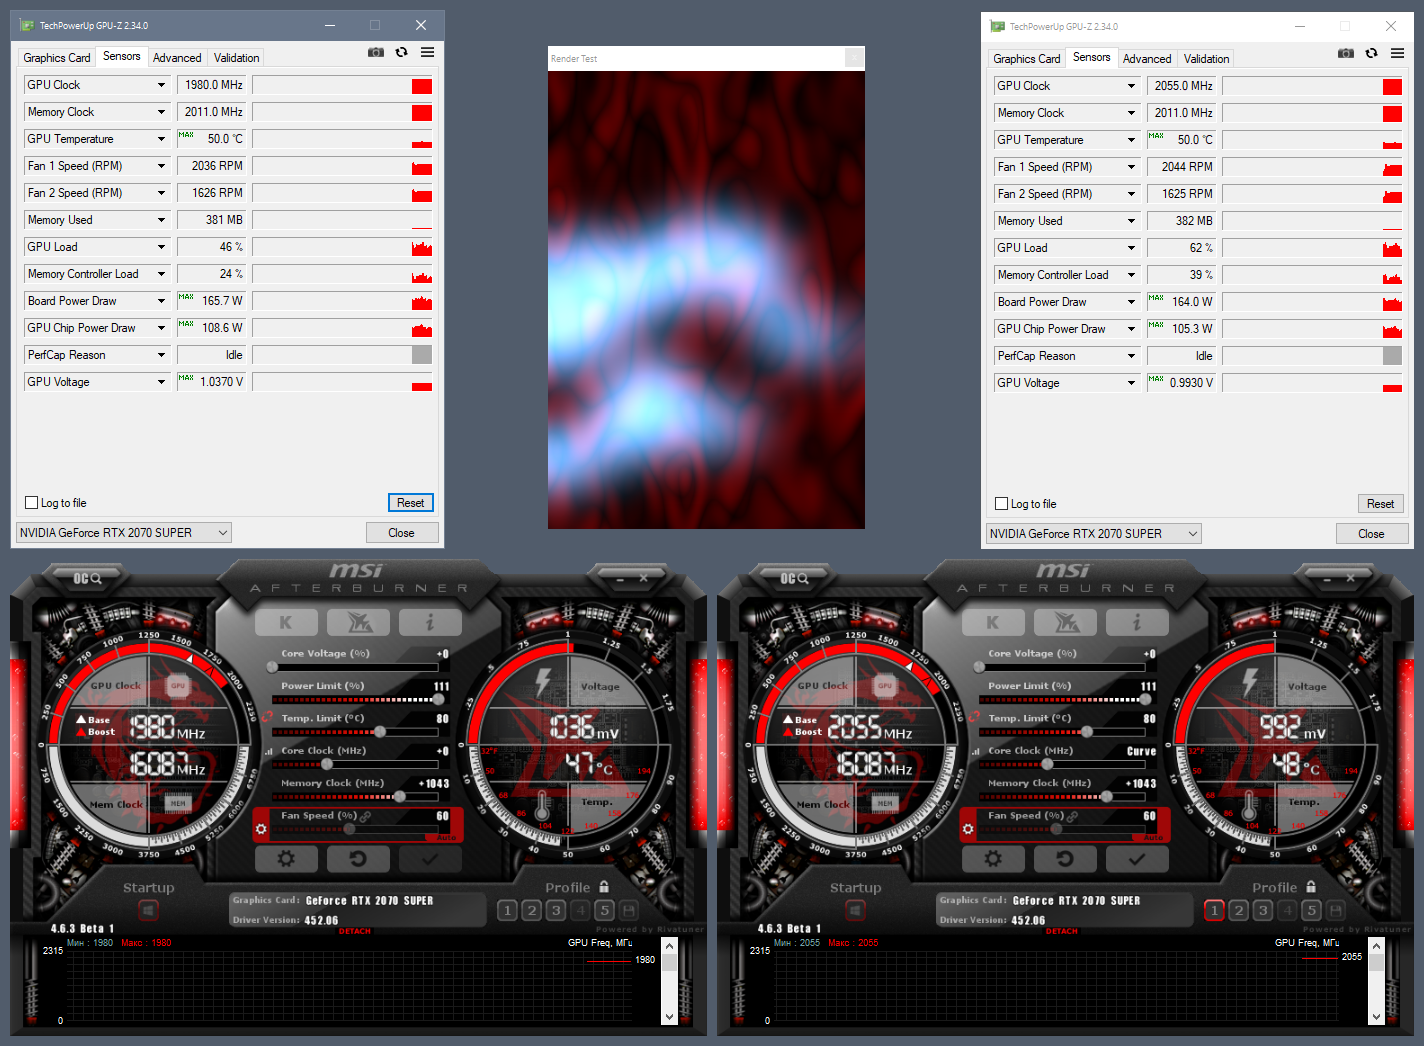Click the Reset button in right GPU-Z
The height and width of the screenshot is (1046, 1424).
pos(1381,504)
